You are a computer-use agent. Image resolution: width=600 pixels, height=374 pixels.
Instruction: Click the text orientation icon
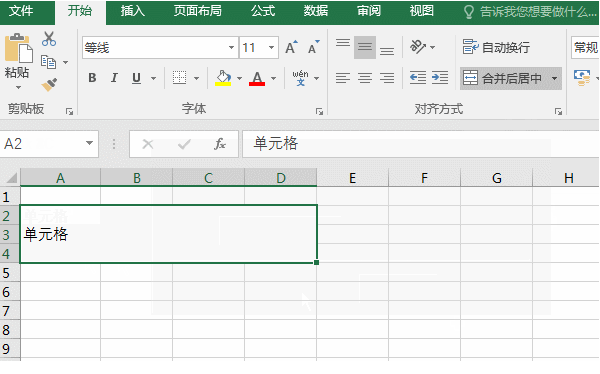click(x=418, y=47)
